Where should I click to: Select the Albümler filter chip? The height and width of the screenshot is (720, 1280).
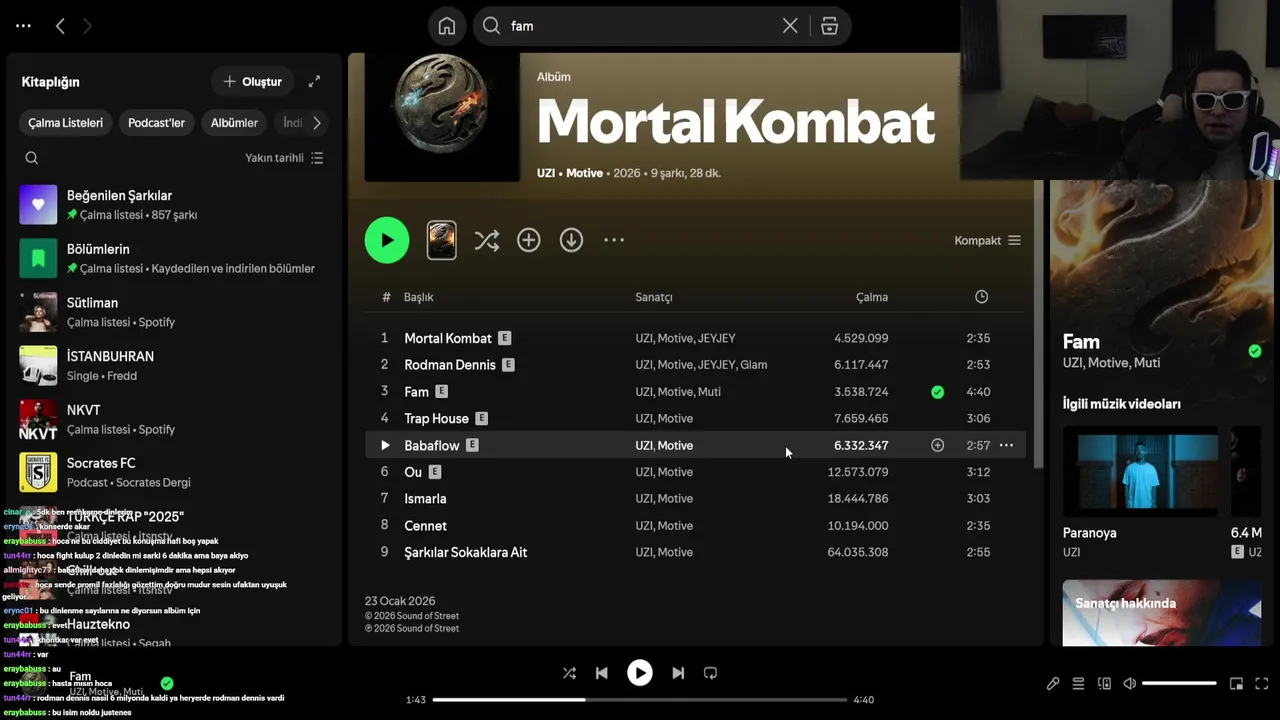234,123
